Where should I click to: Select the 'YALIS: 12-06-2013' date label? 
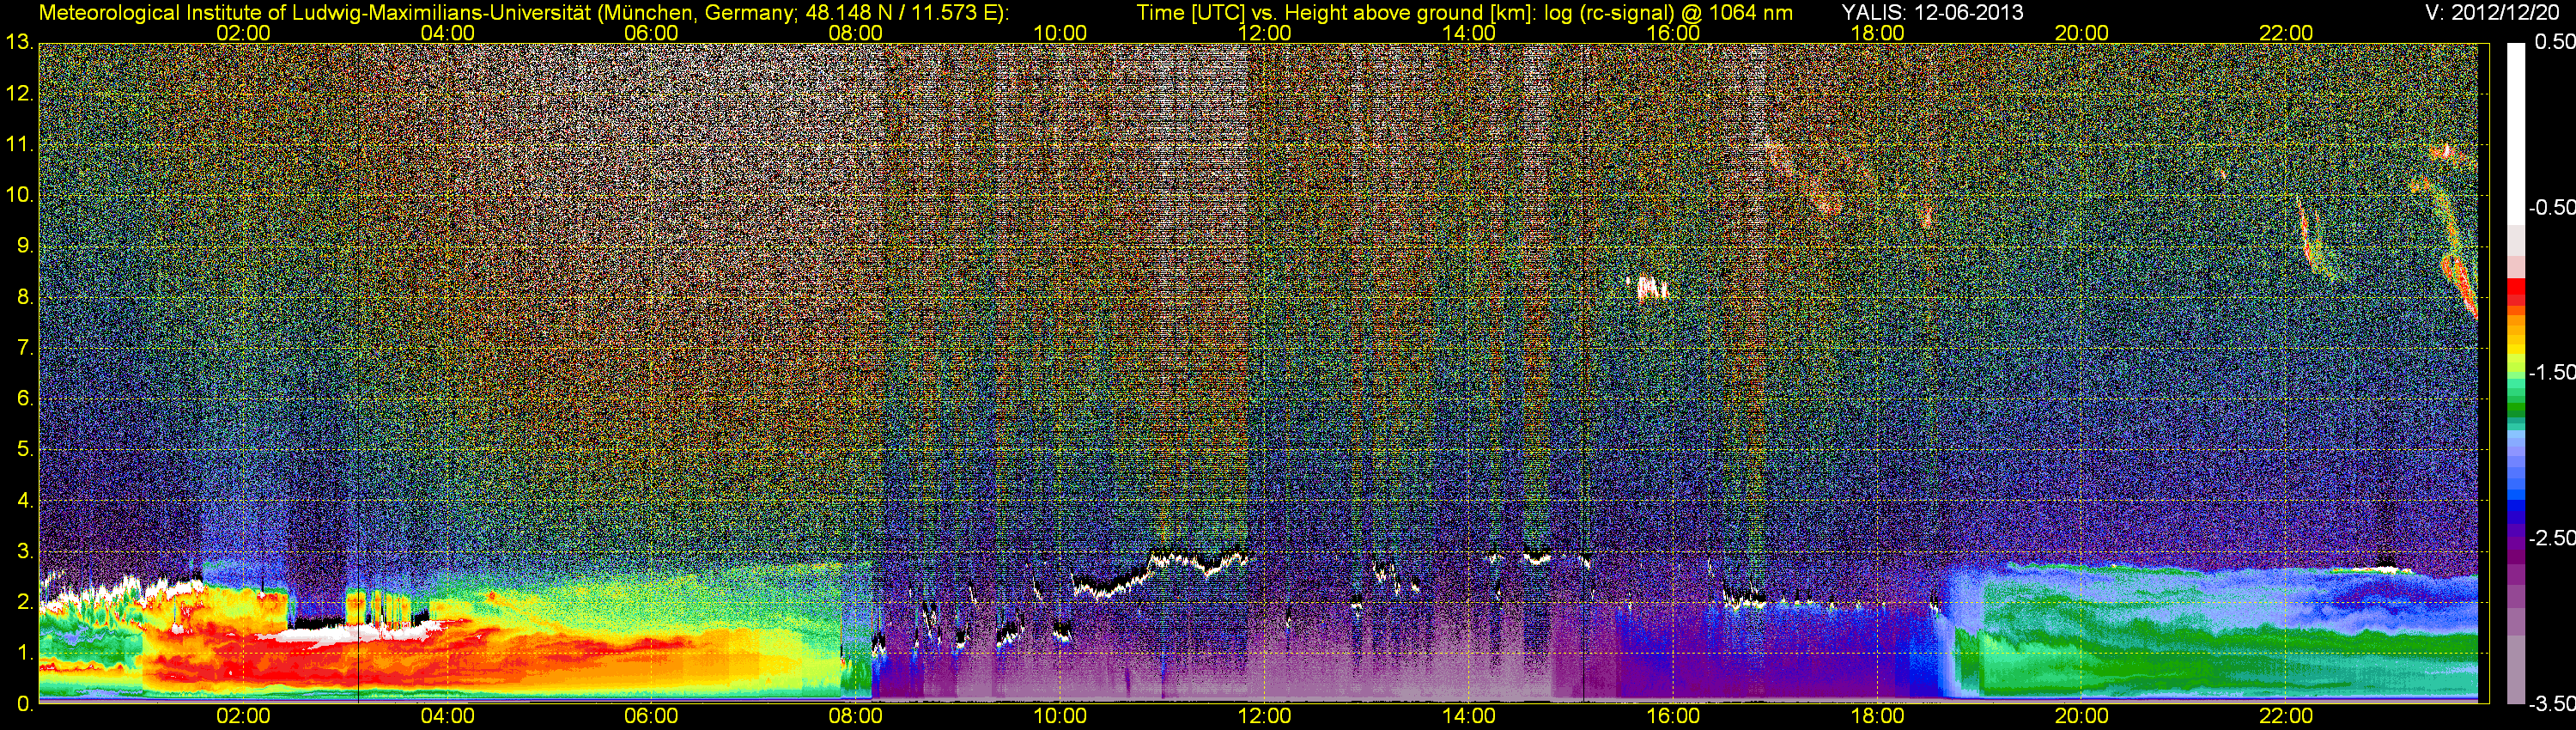(1932, 13)
